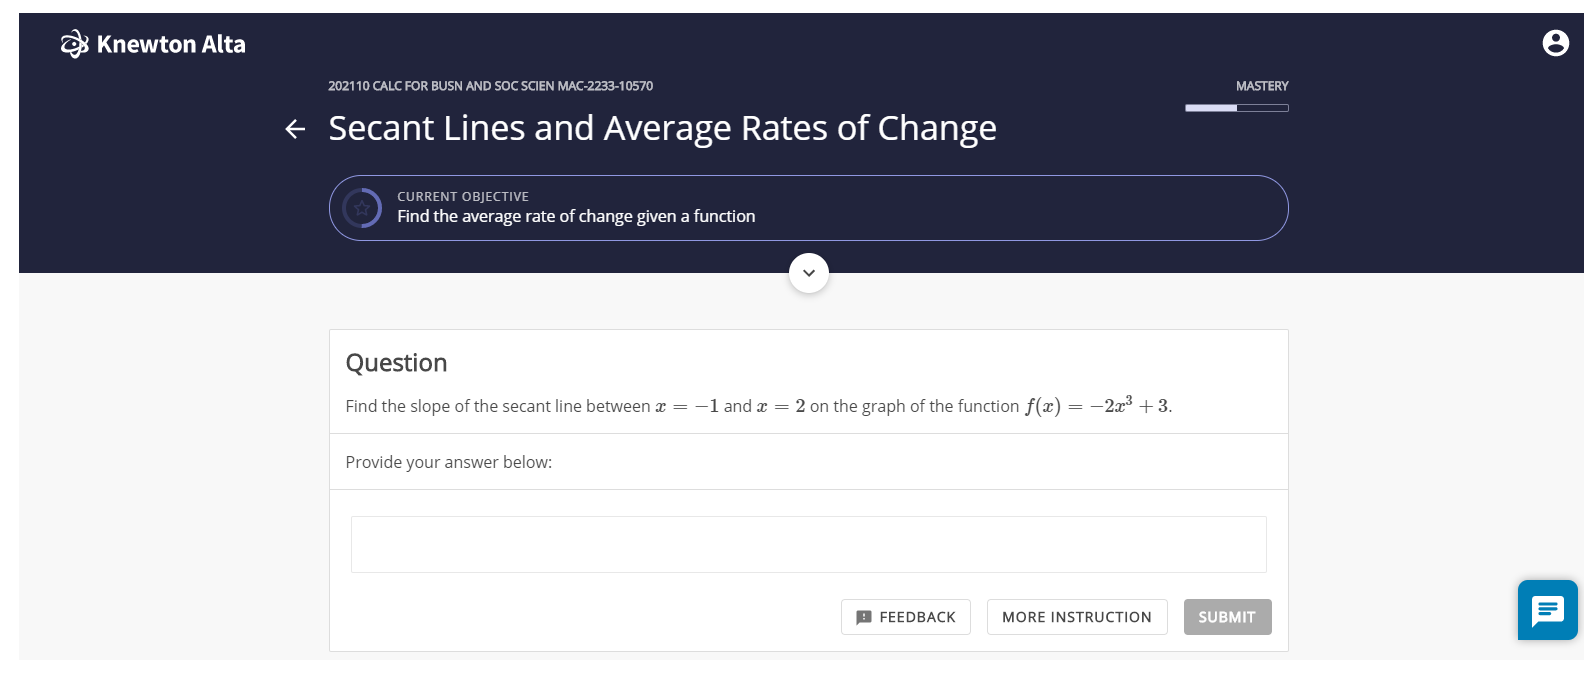Go back using the left arrow icon

click(x=295, y=129)
